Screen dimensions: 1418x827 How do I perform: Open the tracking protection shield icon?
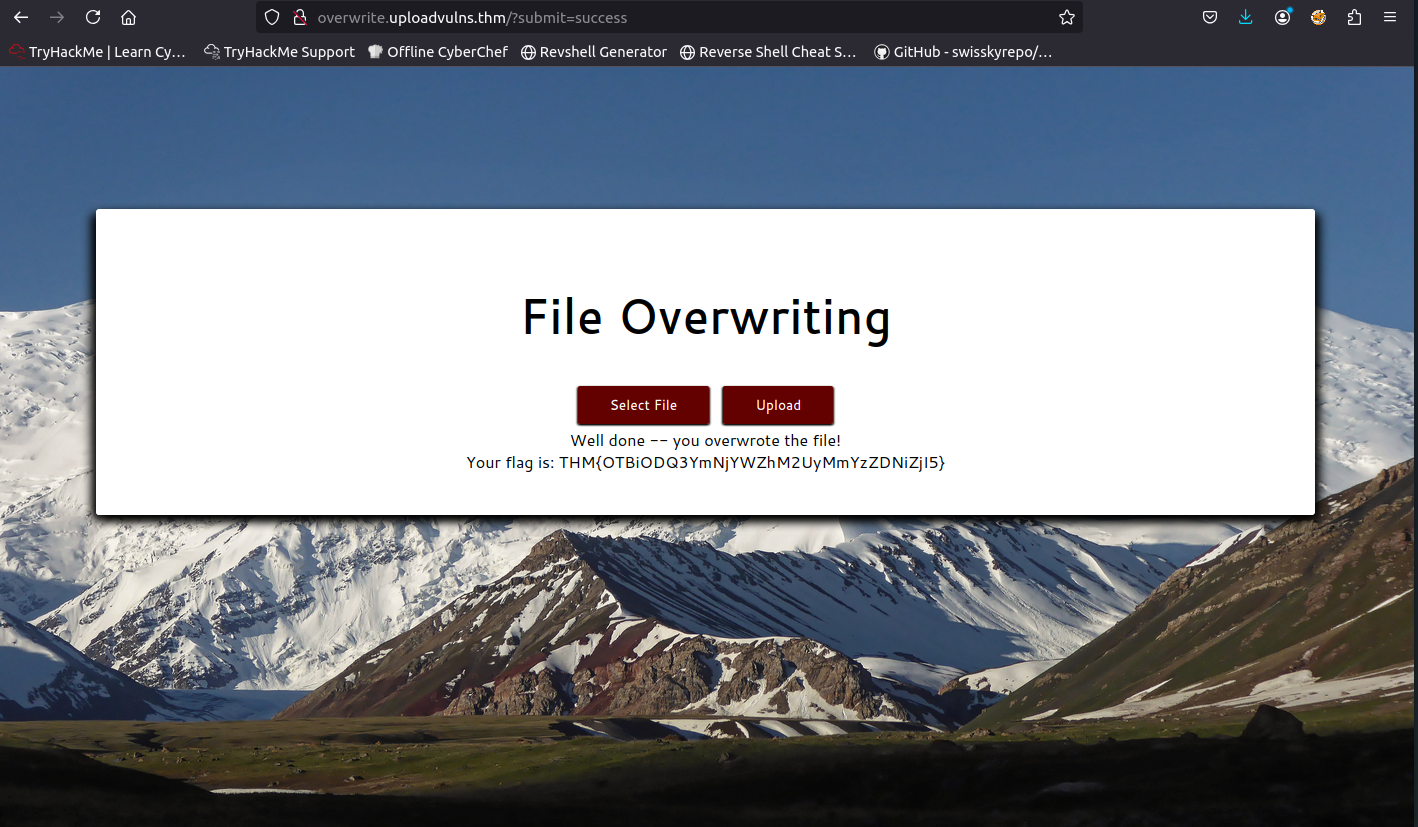click(272, 17)
